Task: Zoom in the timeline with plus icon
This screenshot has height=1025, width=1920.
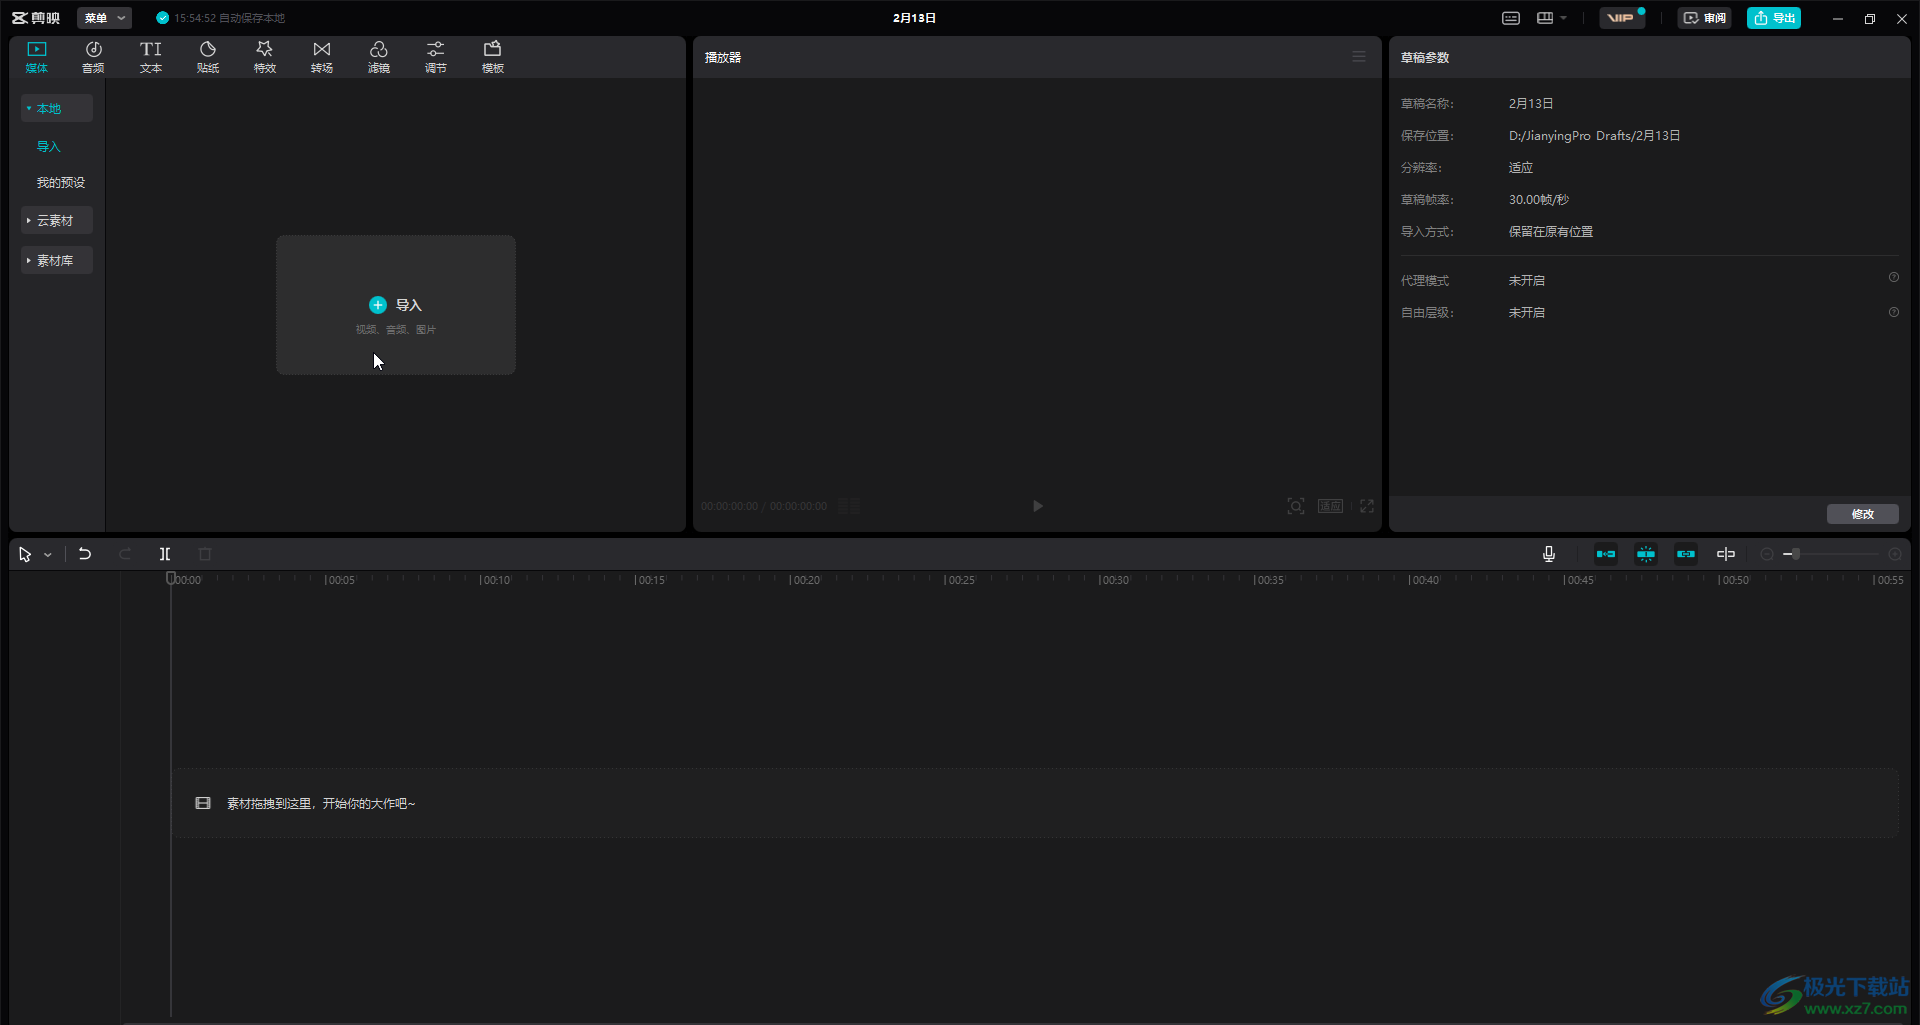Action: coord(1895,554)
